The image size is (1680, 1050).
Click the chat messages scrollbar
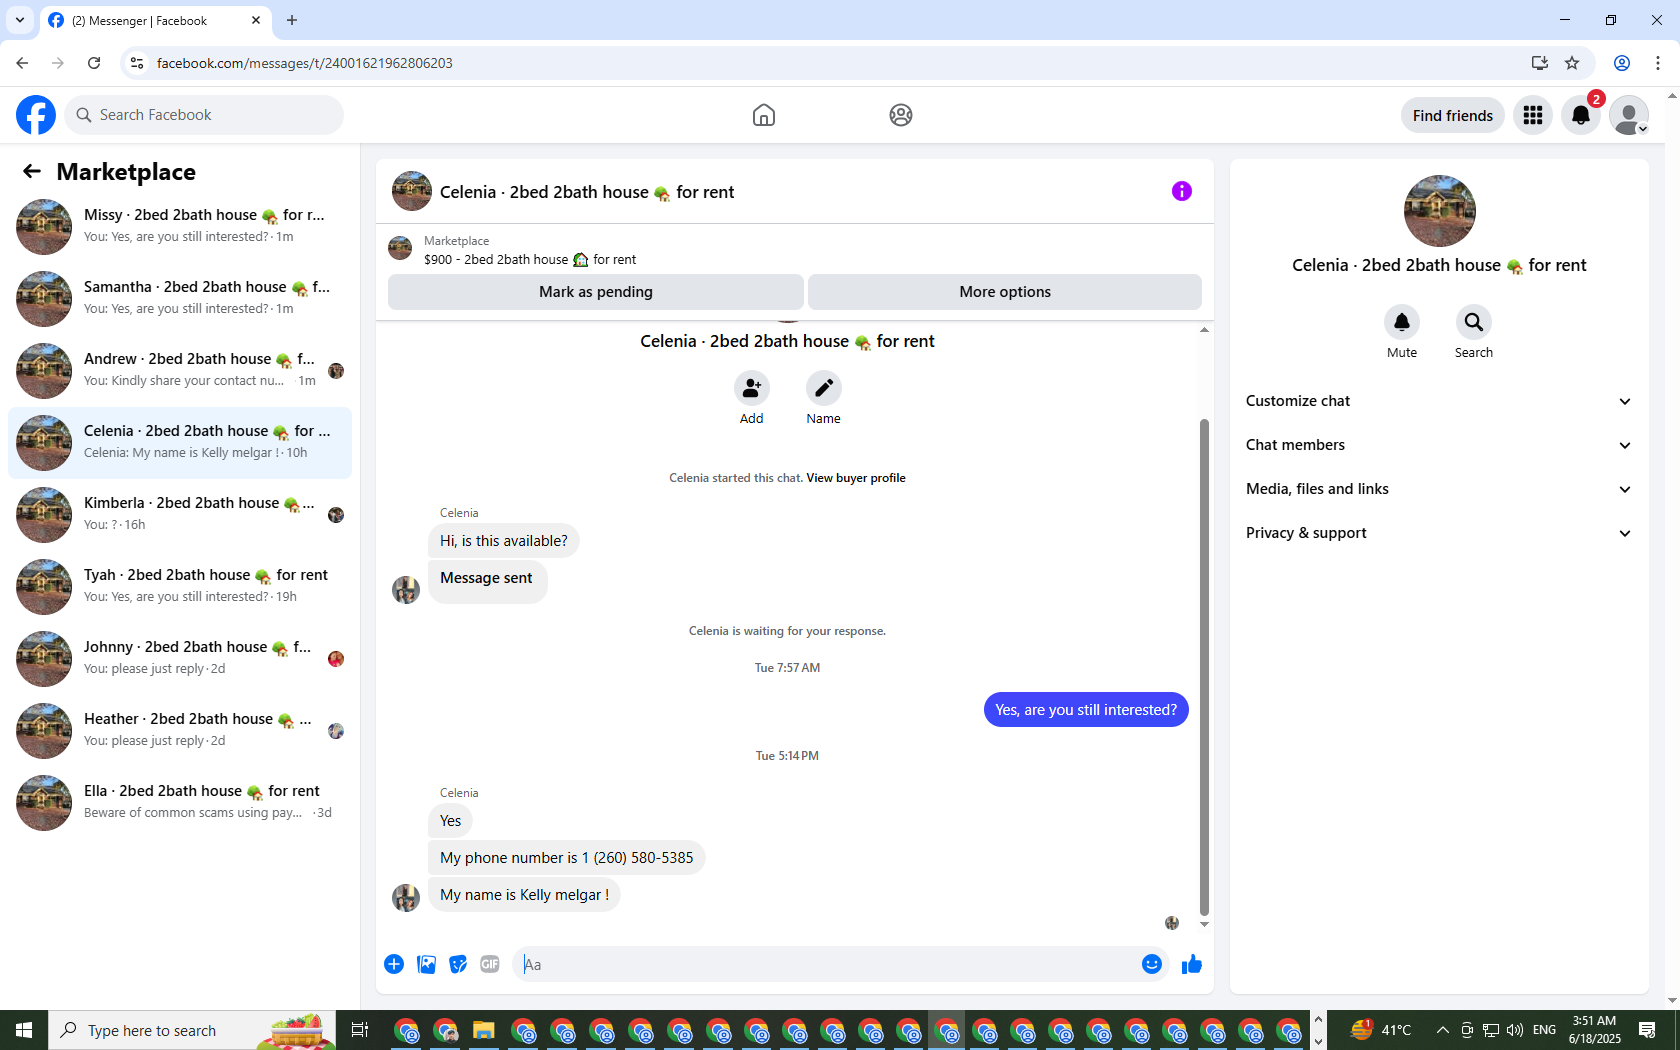click(1204, 667)
